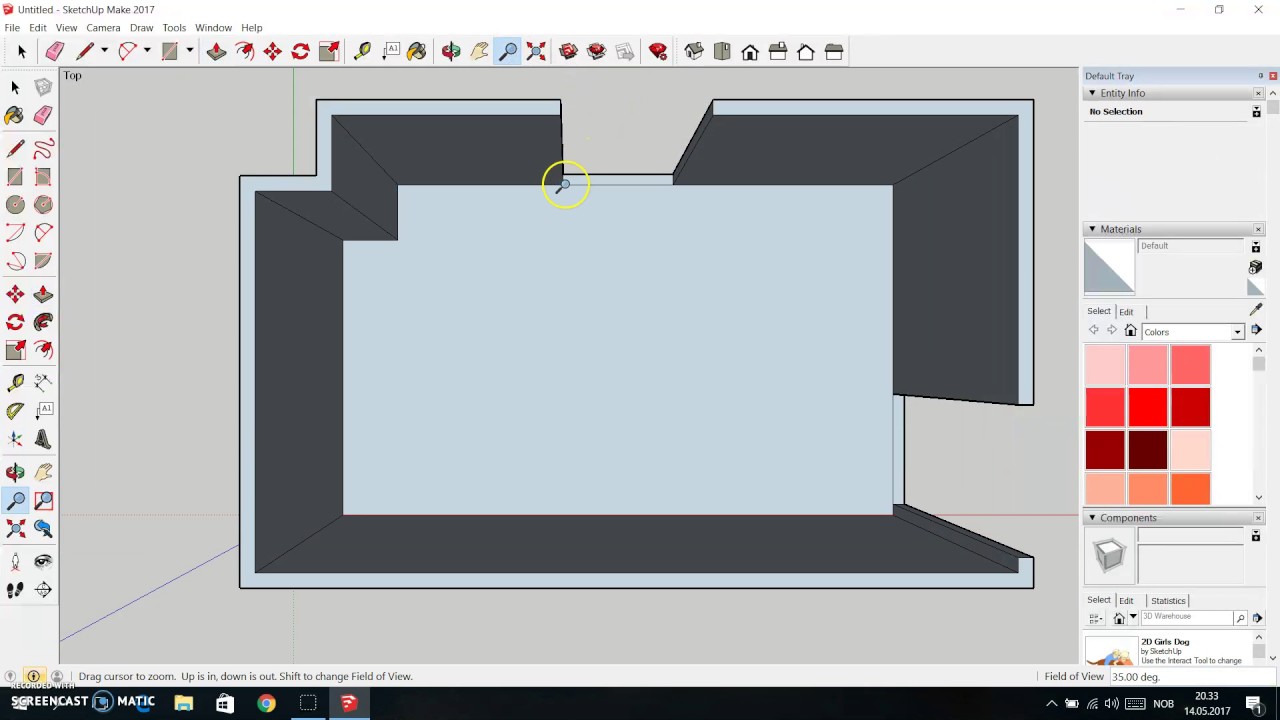Open the Draw menu
Screen dimensions: 1280x720
pyautogui.click(x=141, y=28)
